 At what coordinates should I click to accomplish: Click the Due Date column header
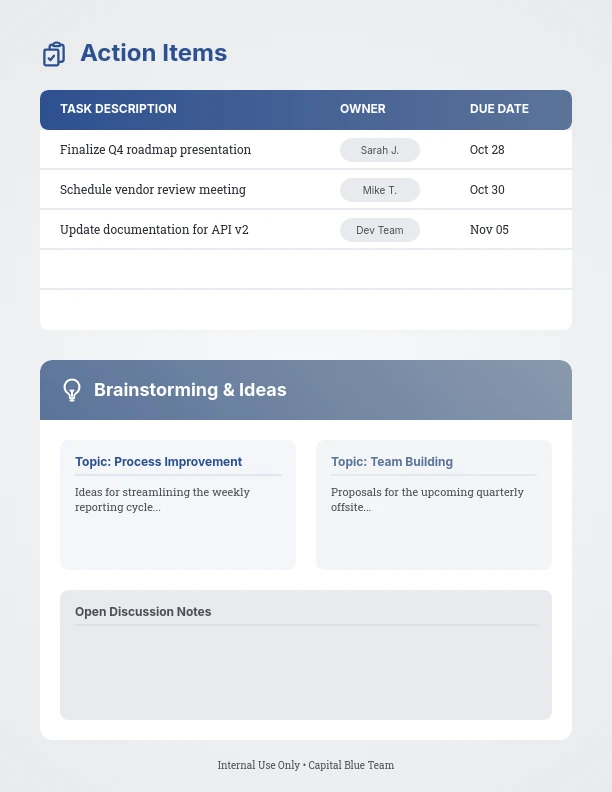[x=499, y=109]
